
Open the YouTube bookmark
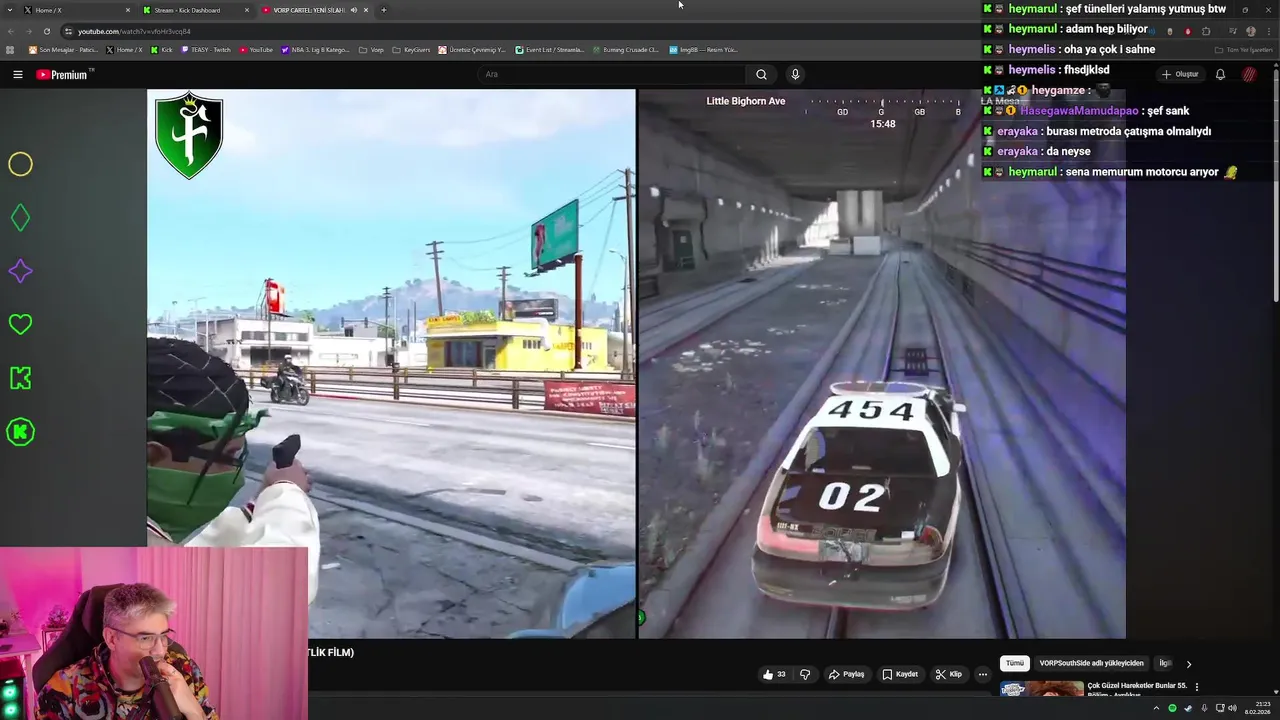256,49
